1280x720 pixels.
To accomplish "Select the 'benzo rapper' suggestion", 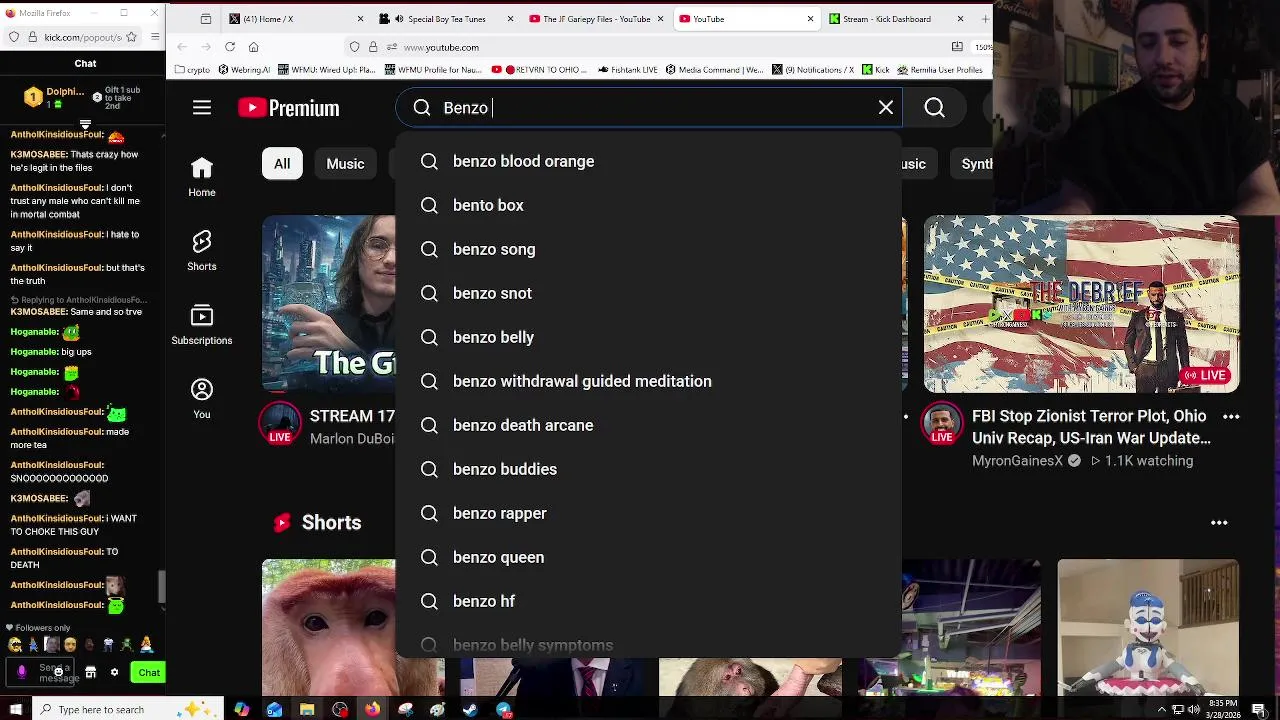I will 649,513.
